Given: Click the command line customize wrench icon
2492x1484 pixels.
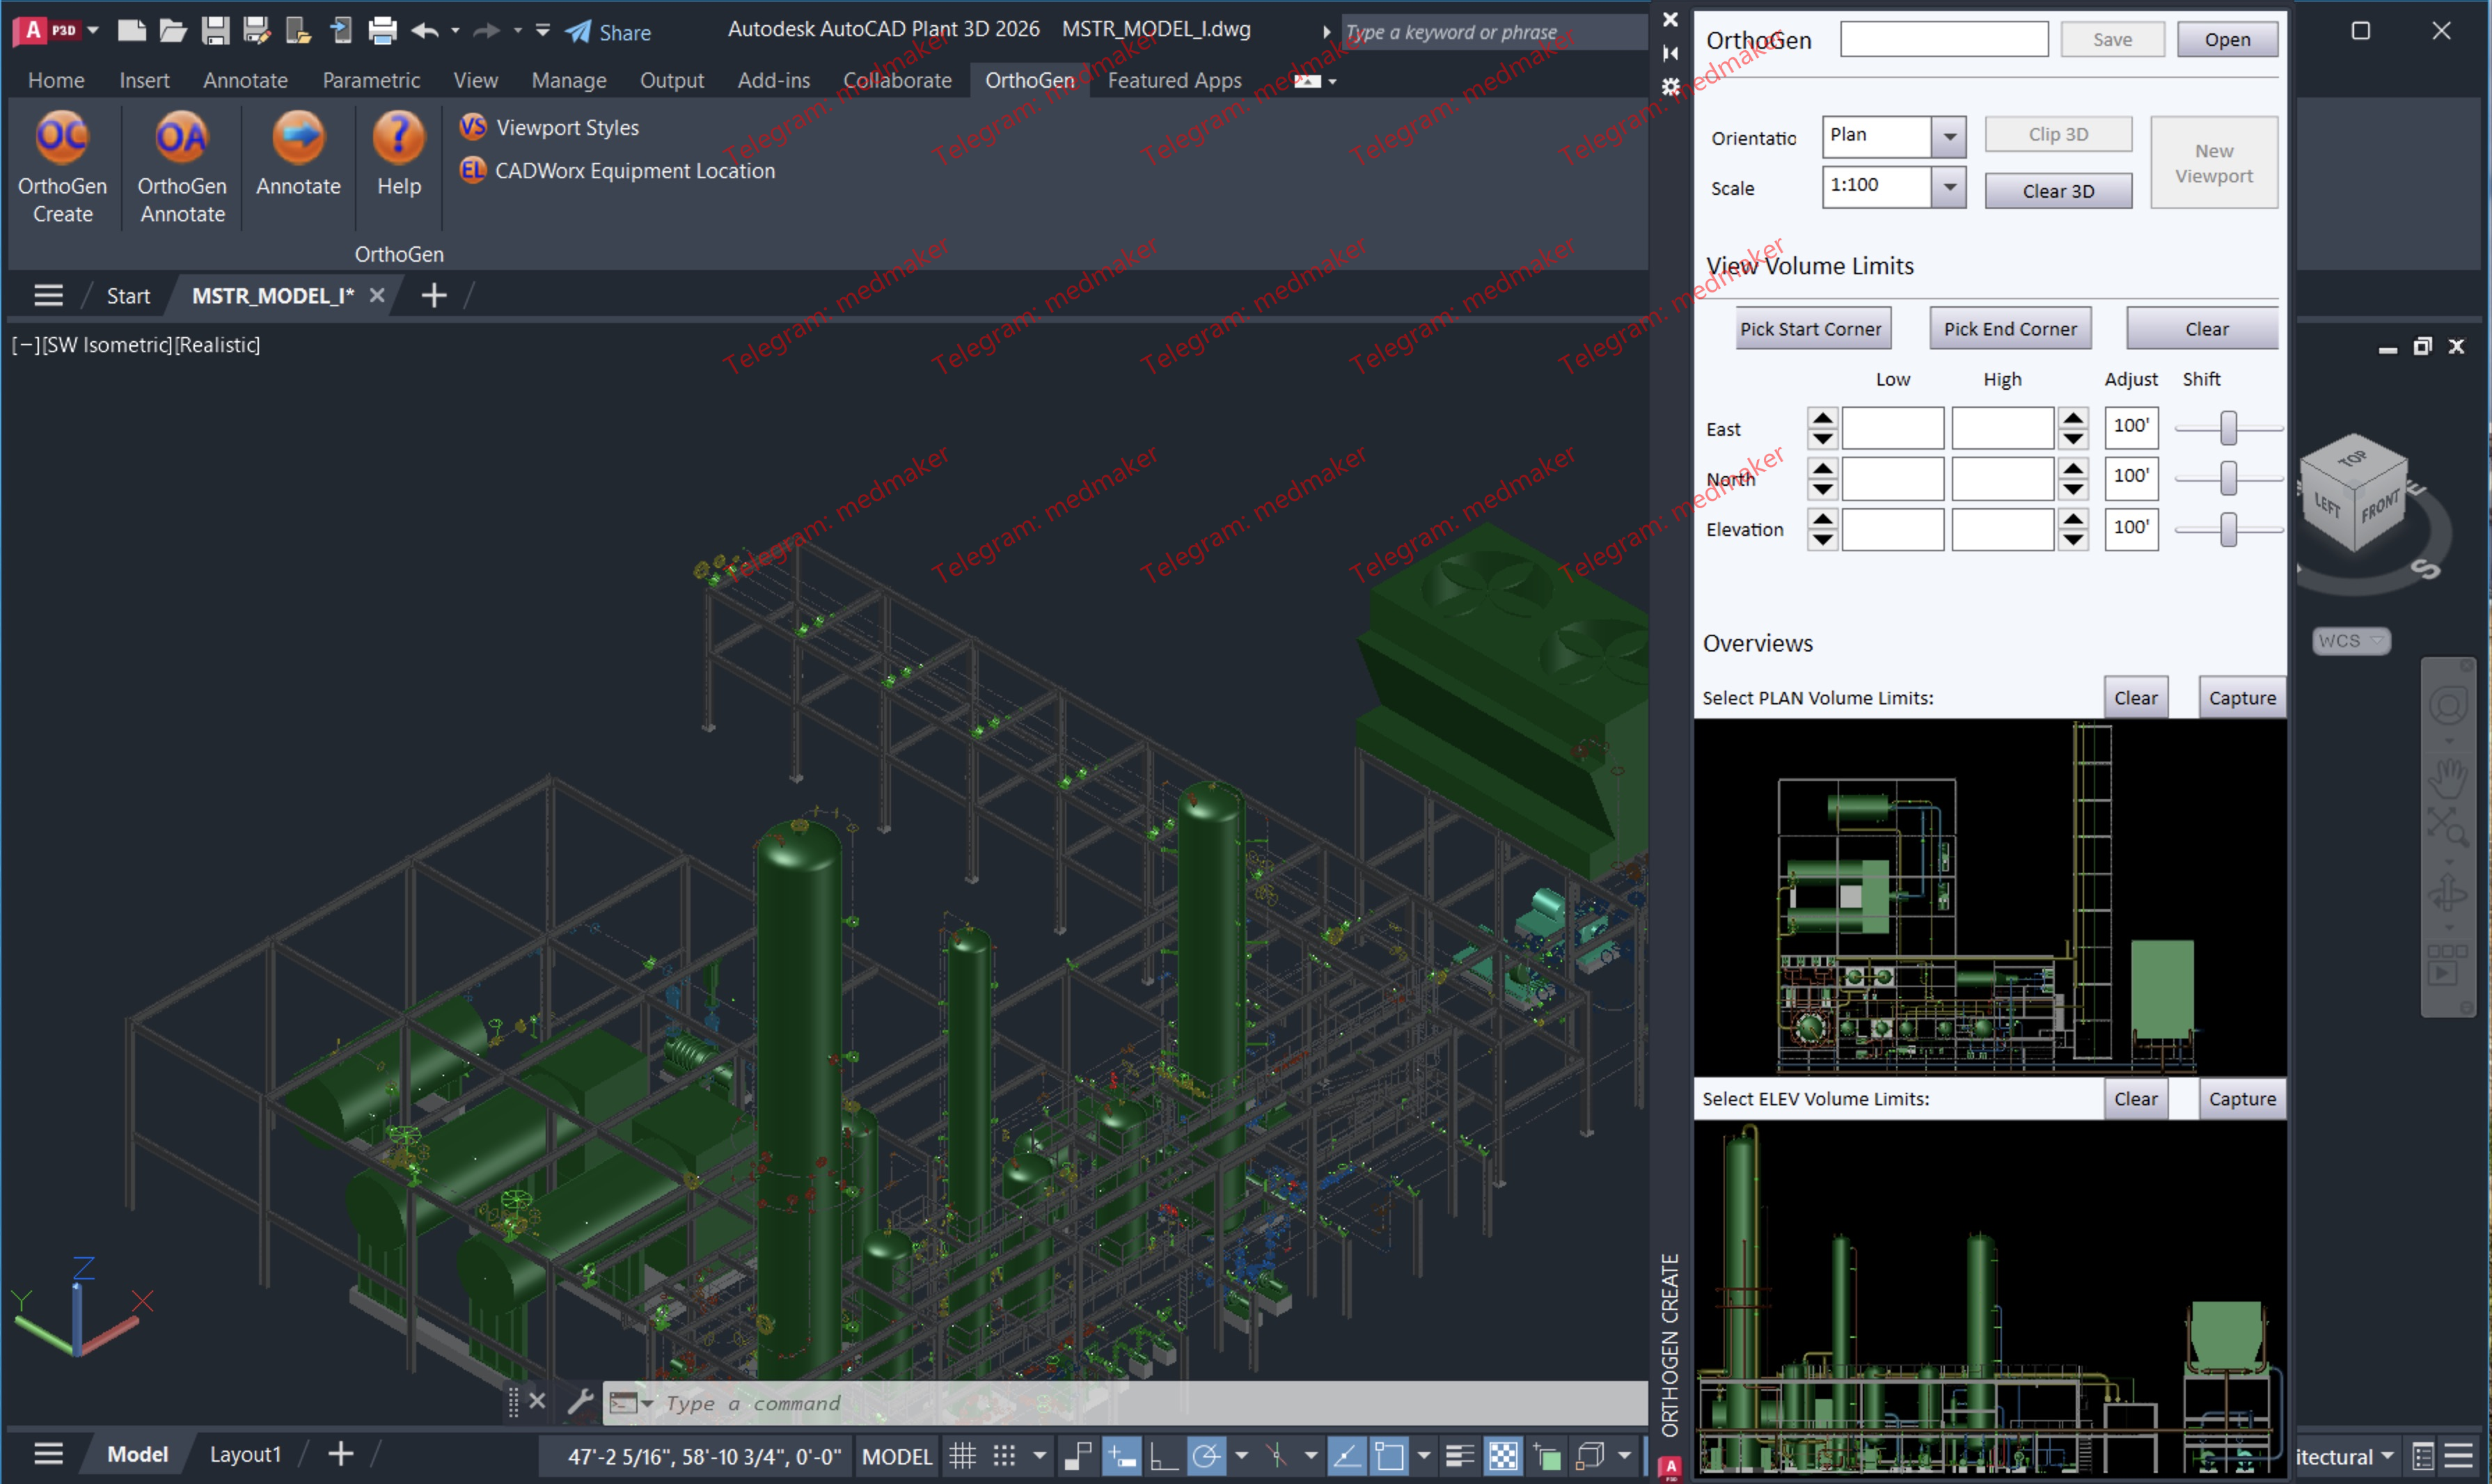Looking at the screenshot, I should pos(580,1402).
